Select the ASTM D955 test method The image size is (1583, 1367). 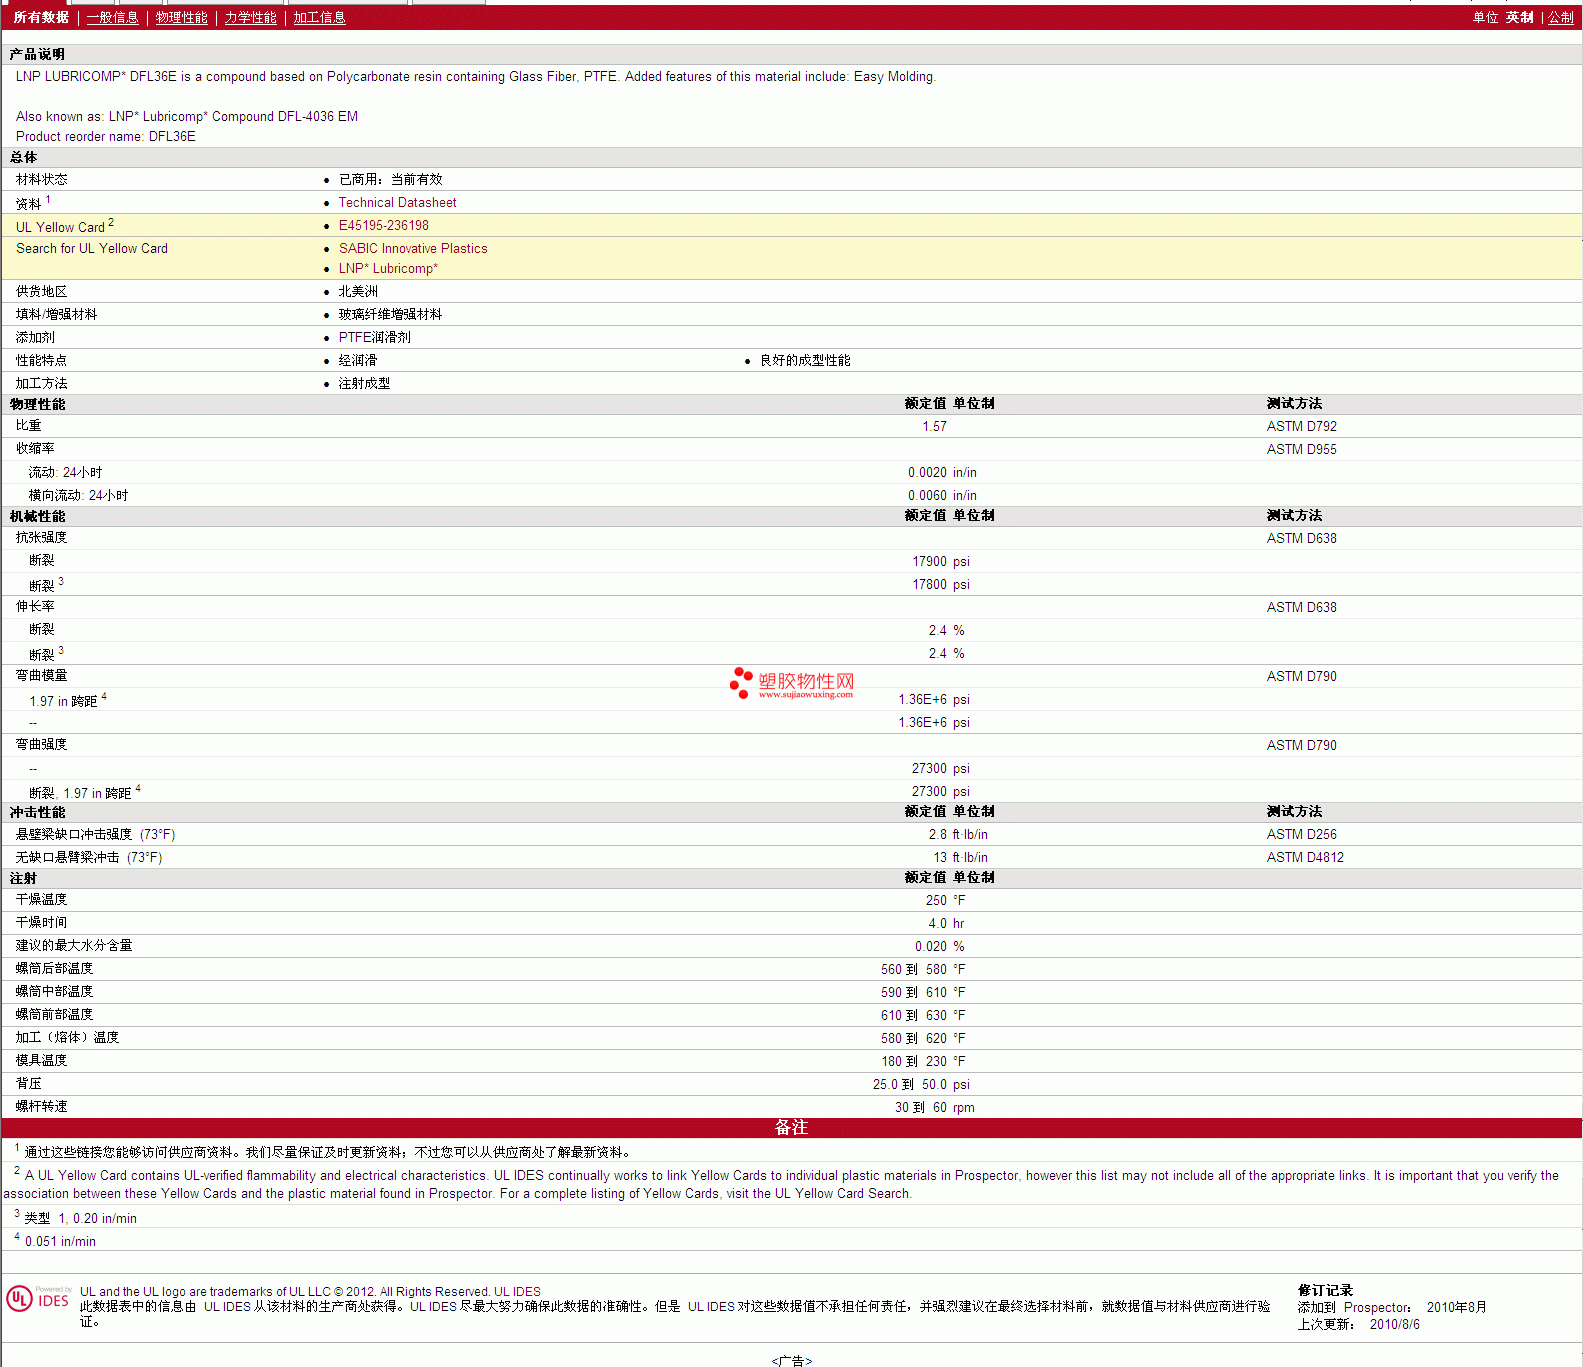coord(1301,450)
